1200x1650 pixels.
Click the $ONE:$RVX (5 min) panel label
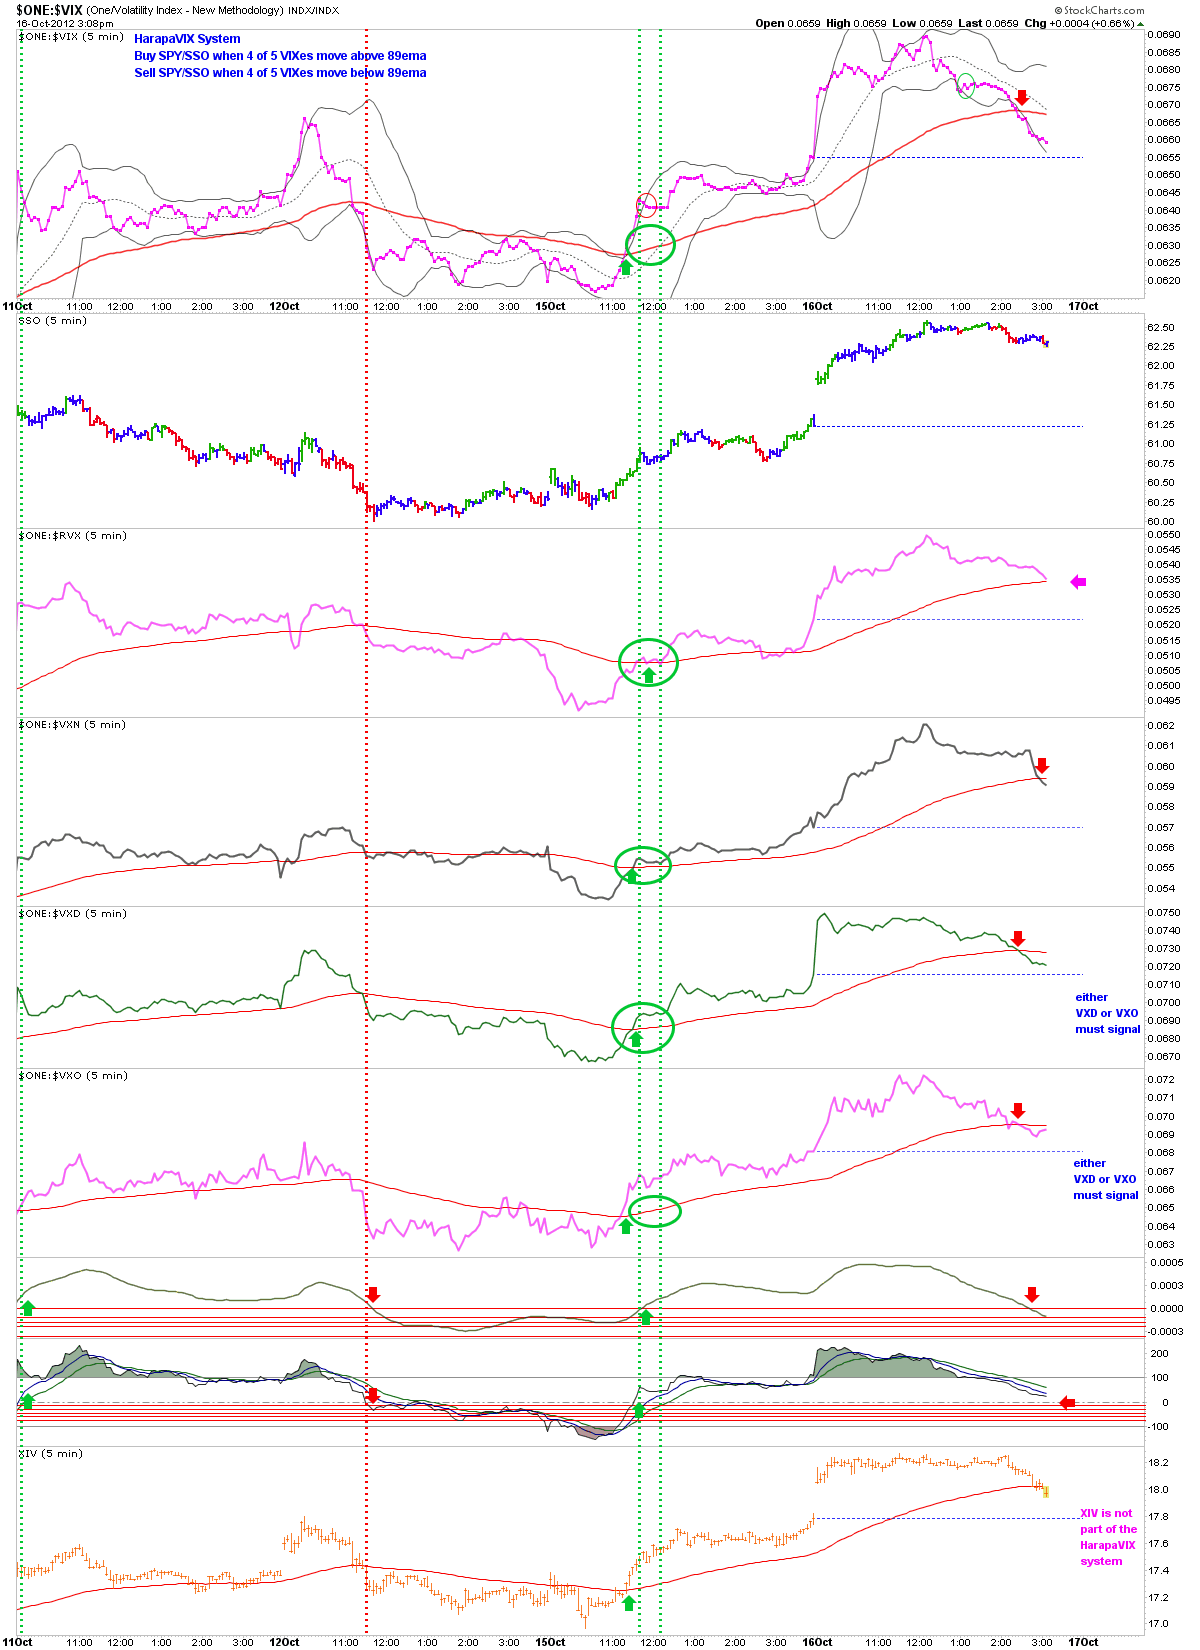point(72,536)
